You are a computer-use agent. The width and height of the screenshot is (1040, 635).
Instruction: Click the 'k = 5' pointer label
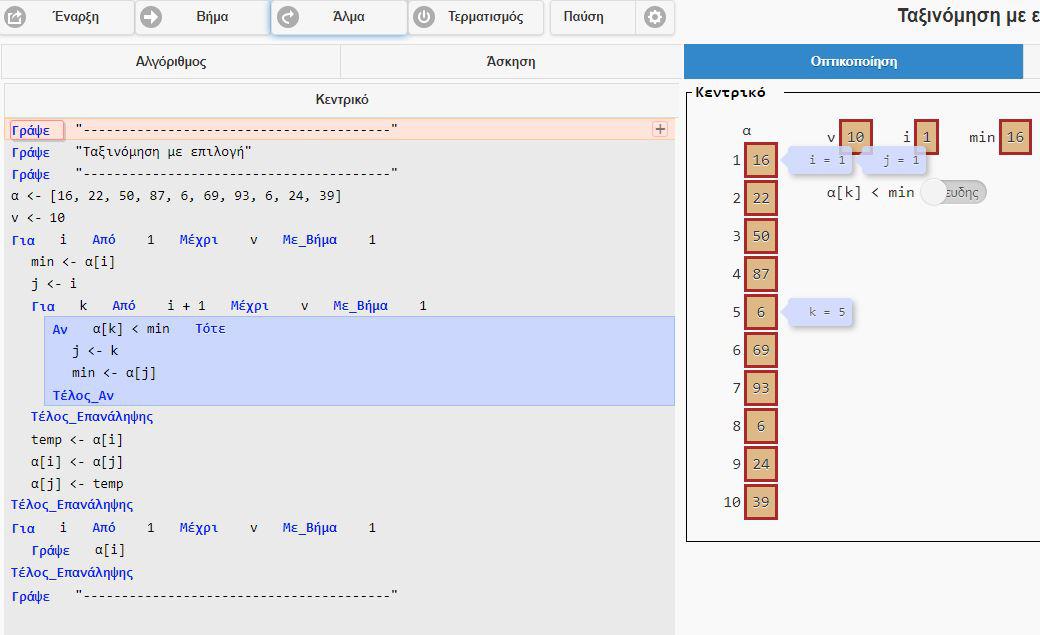(x=821, y=312)
